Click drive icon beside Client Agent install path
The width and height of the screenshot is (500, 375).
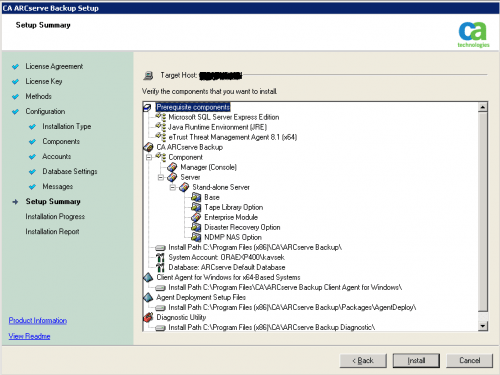pyautogui.click(x=161, y=288)
